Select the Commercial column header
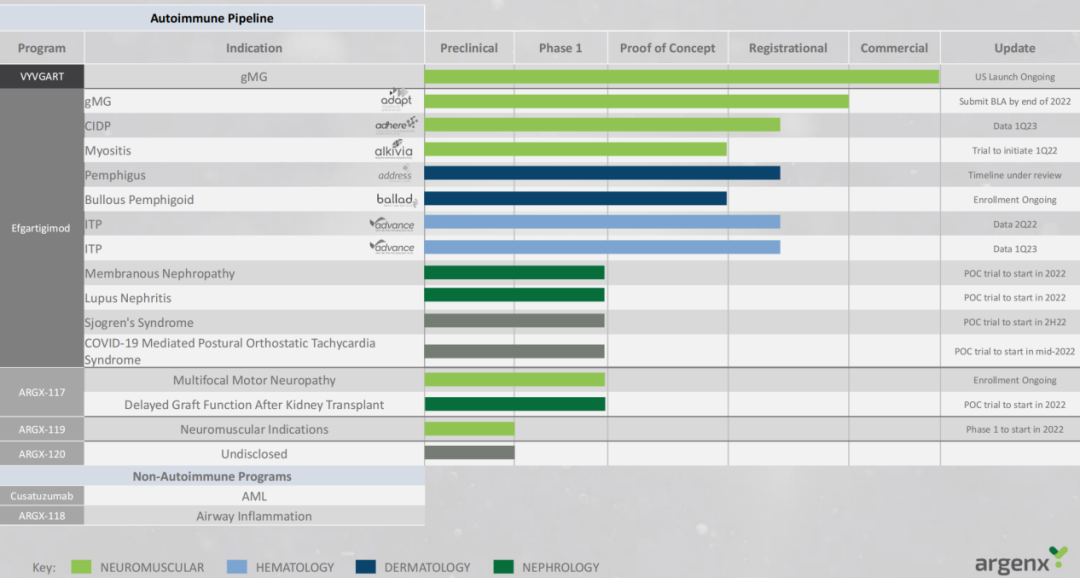The width and height of the screenshot is (1080, 578). pyautogui.click(x=894, y=48)
